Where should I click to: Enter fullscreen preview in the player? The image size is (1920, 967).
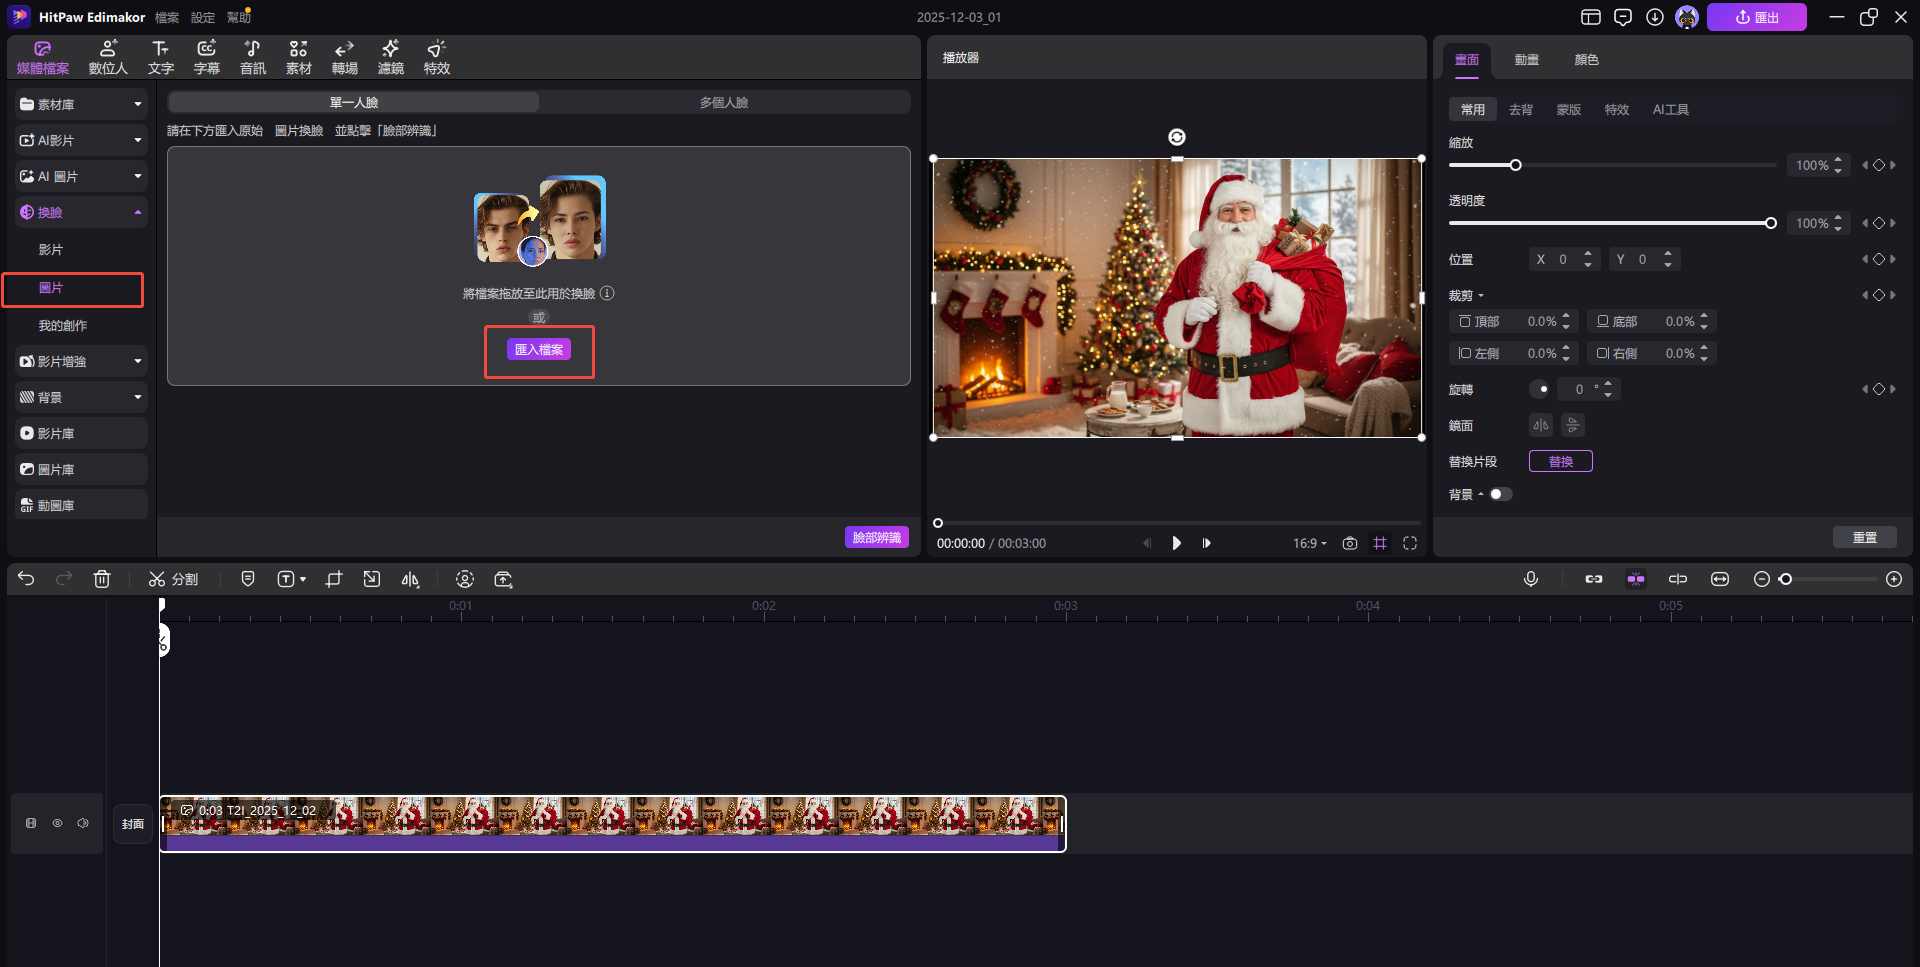[x=1410, y=543]
